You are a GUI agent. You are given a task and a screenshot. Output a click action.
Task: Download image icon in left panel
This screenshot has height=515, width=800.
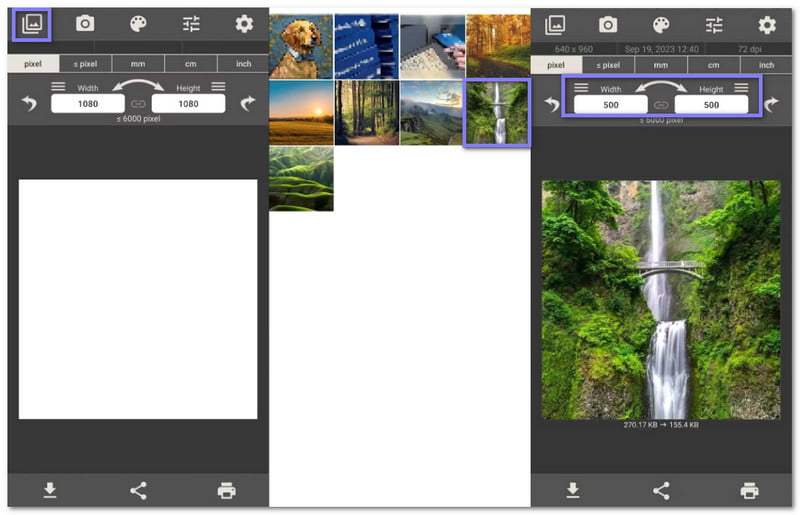pyautogui.click(x=50, y=490)
